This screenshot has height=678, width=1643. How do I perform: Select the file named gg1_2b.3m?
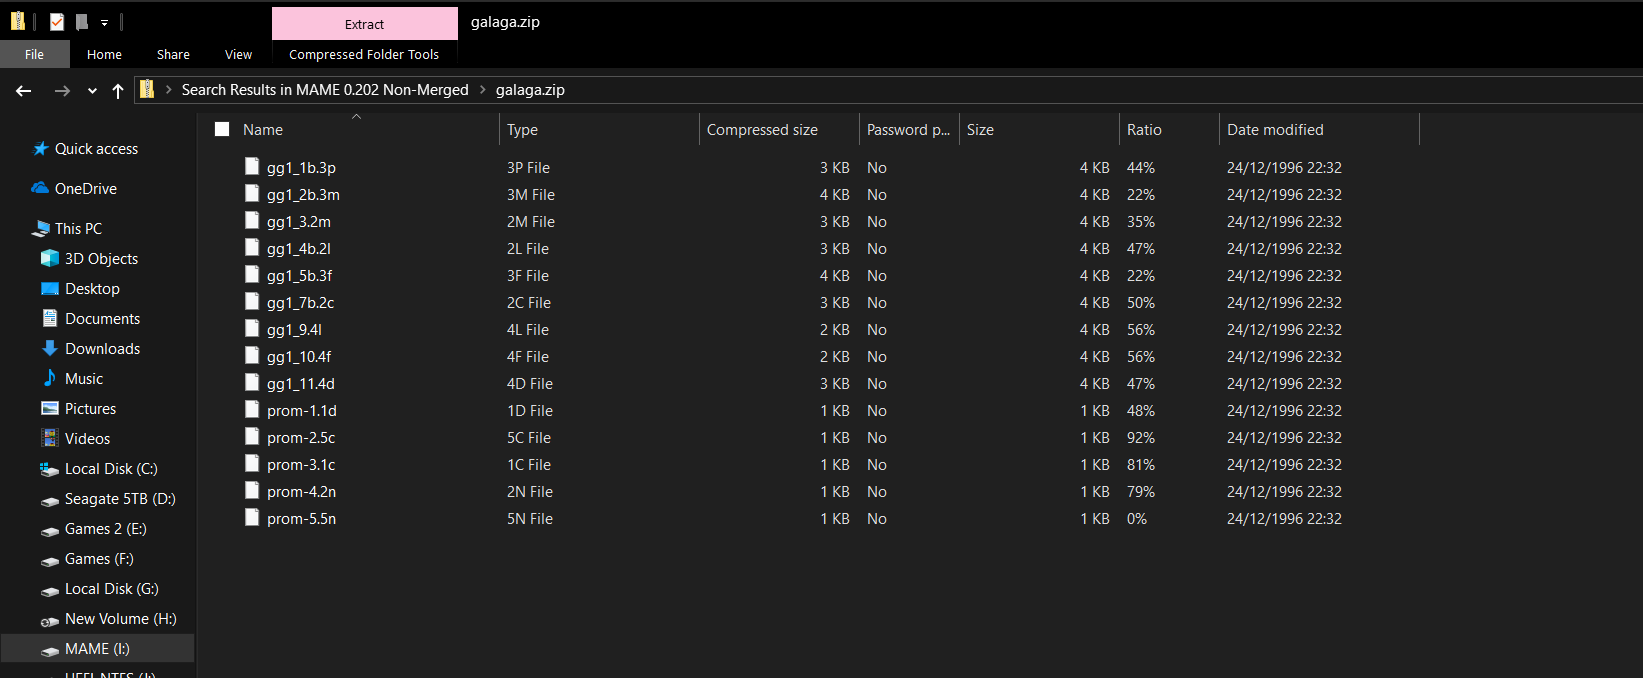click(303, 195)
